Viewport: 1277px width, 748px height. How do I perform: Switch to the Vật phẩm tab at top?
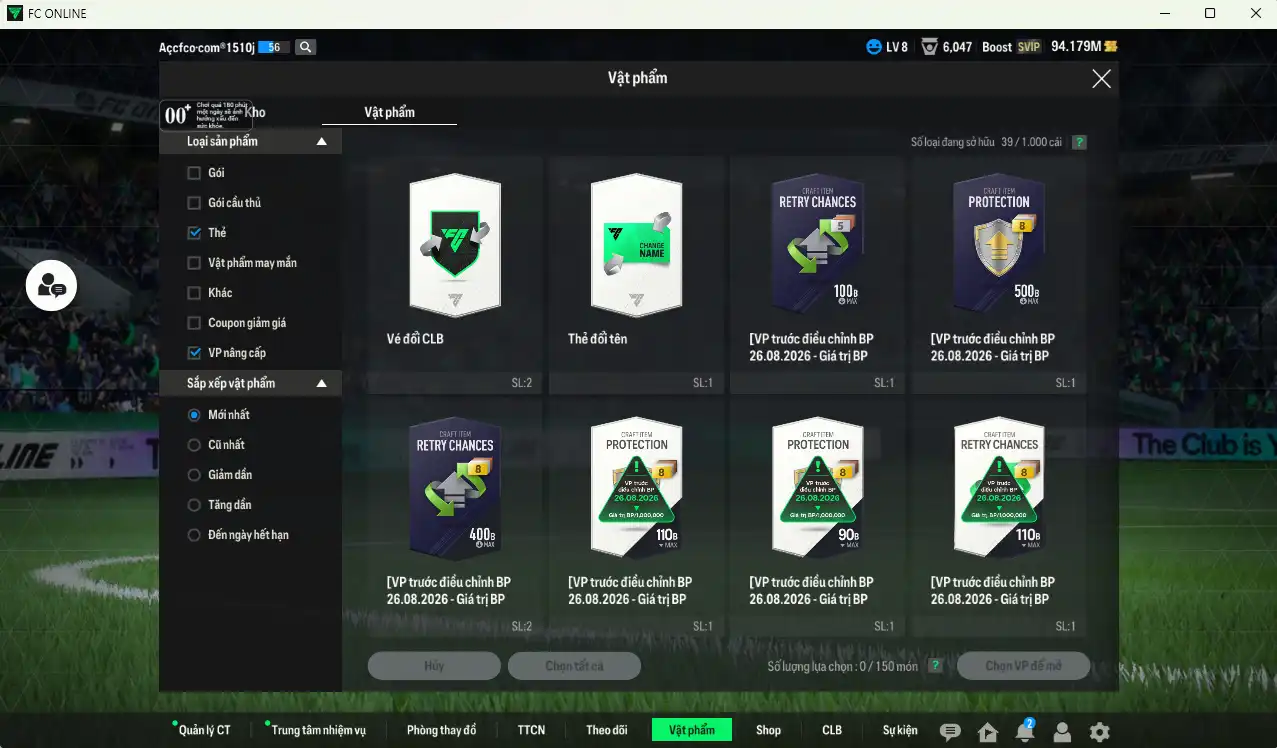(389, 113)
